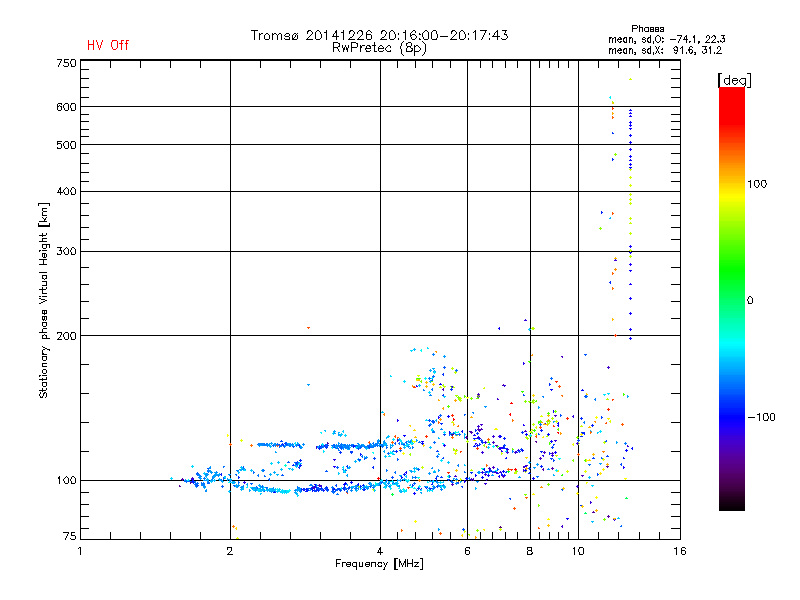Click the 'RwPretec (8p)' subtitle

(x=380, y=48)
